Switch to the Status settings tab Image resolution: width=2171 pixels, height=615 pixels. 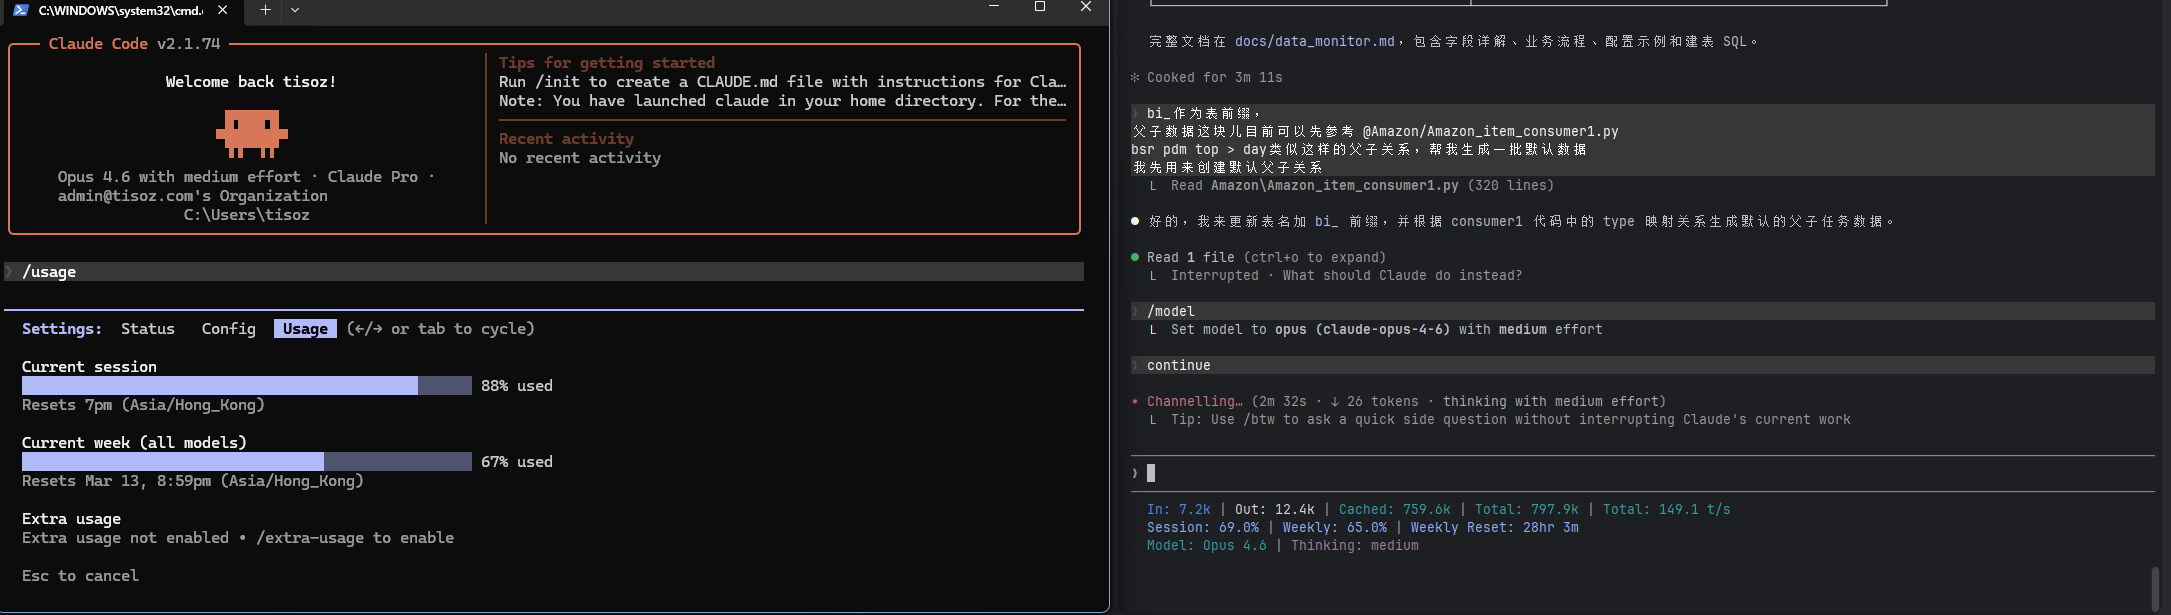(148, 329)
